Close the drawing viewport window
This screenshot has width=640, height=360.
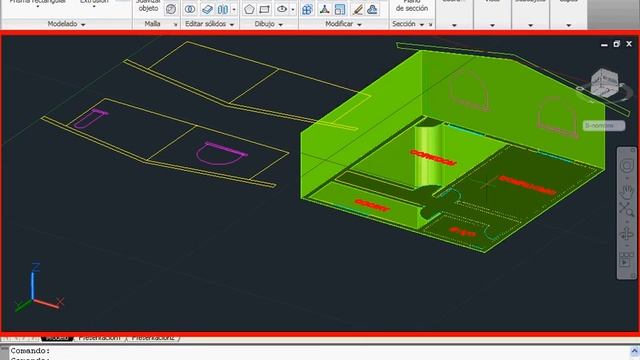pyautogui.click(x=629, y=44)
